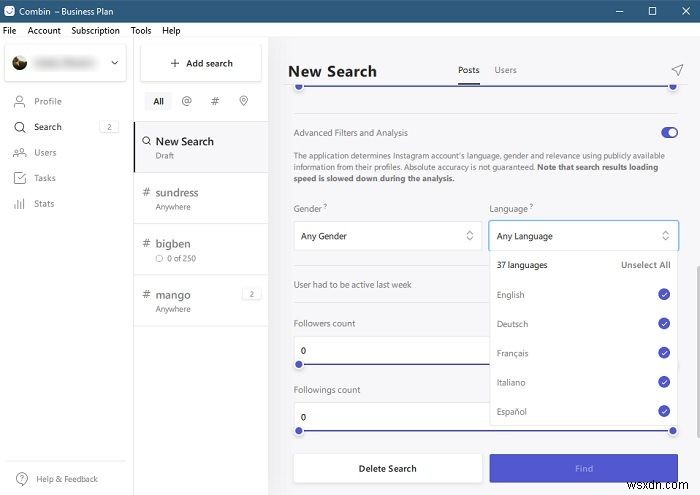Open the Profile icon in sidebar
The image size is (700, 495).
click(19, 101)
